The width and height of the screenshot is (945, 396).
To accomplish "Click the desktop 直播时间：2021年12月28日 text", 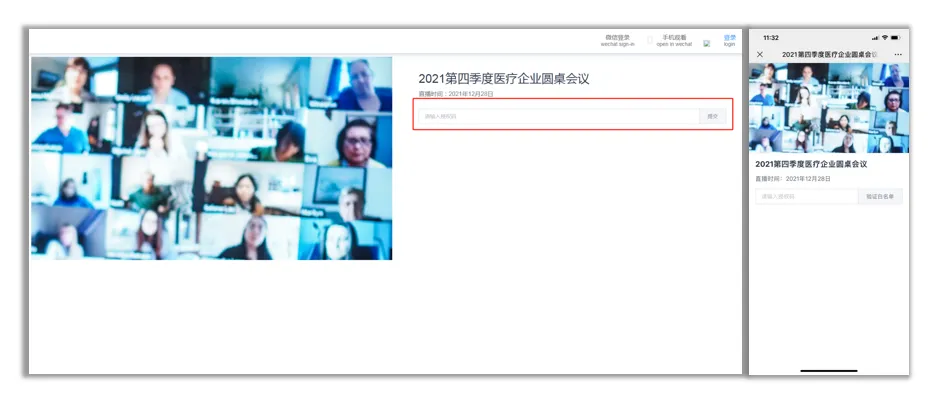I will (456, 94).
